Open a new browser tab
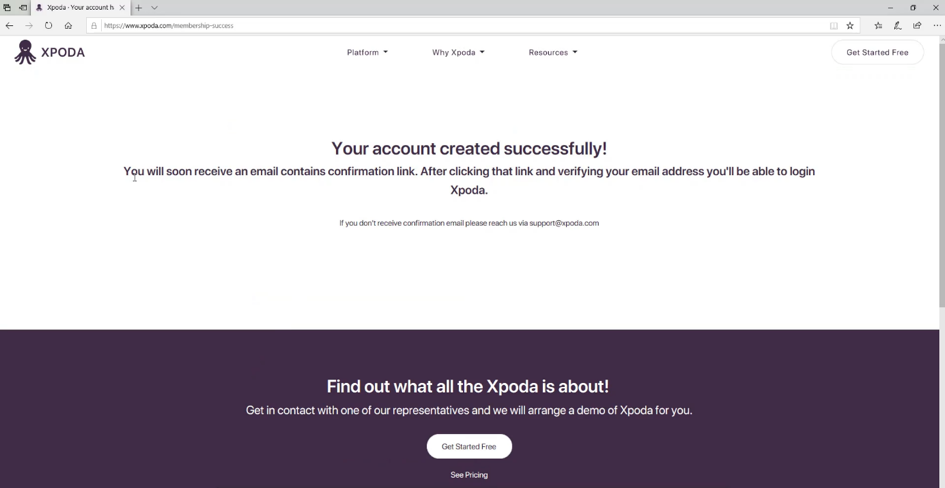Screen dimensions: 945x488 click(139, 8)
